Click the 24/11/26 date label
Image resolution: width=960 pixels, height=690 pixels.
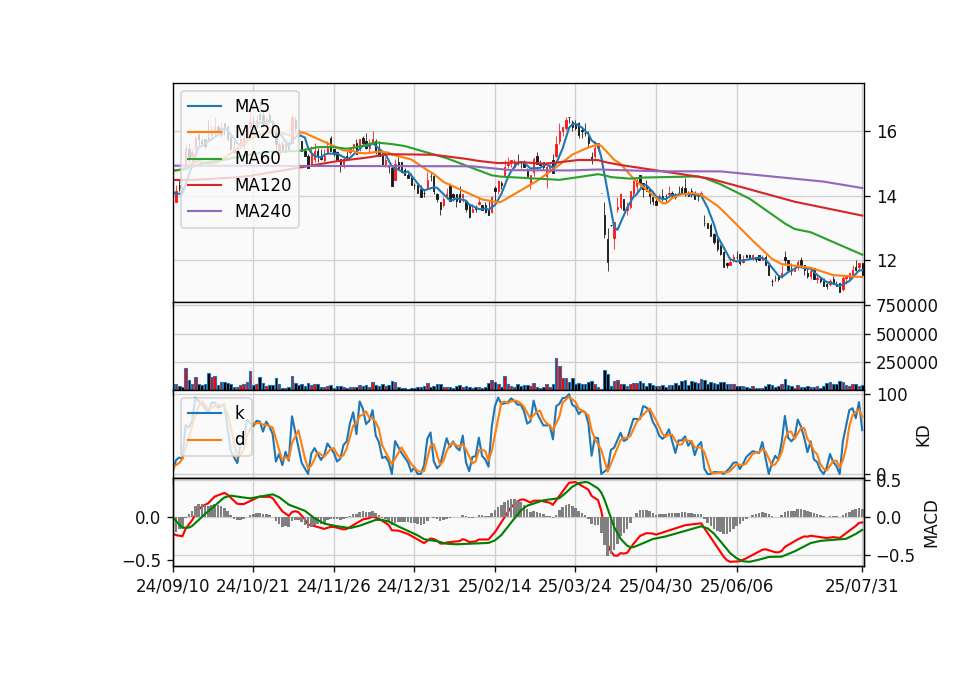(x=334, y=586)
